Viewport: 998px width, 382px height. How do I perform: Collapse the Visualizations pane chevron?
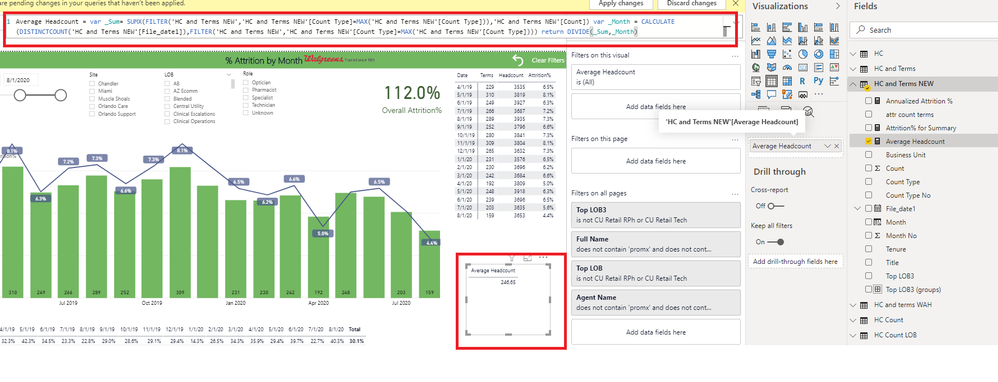pos(837,6)
